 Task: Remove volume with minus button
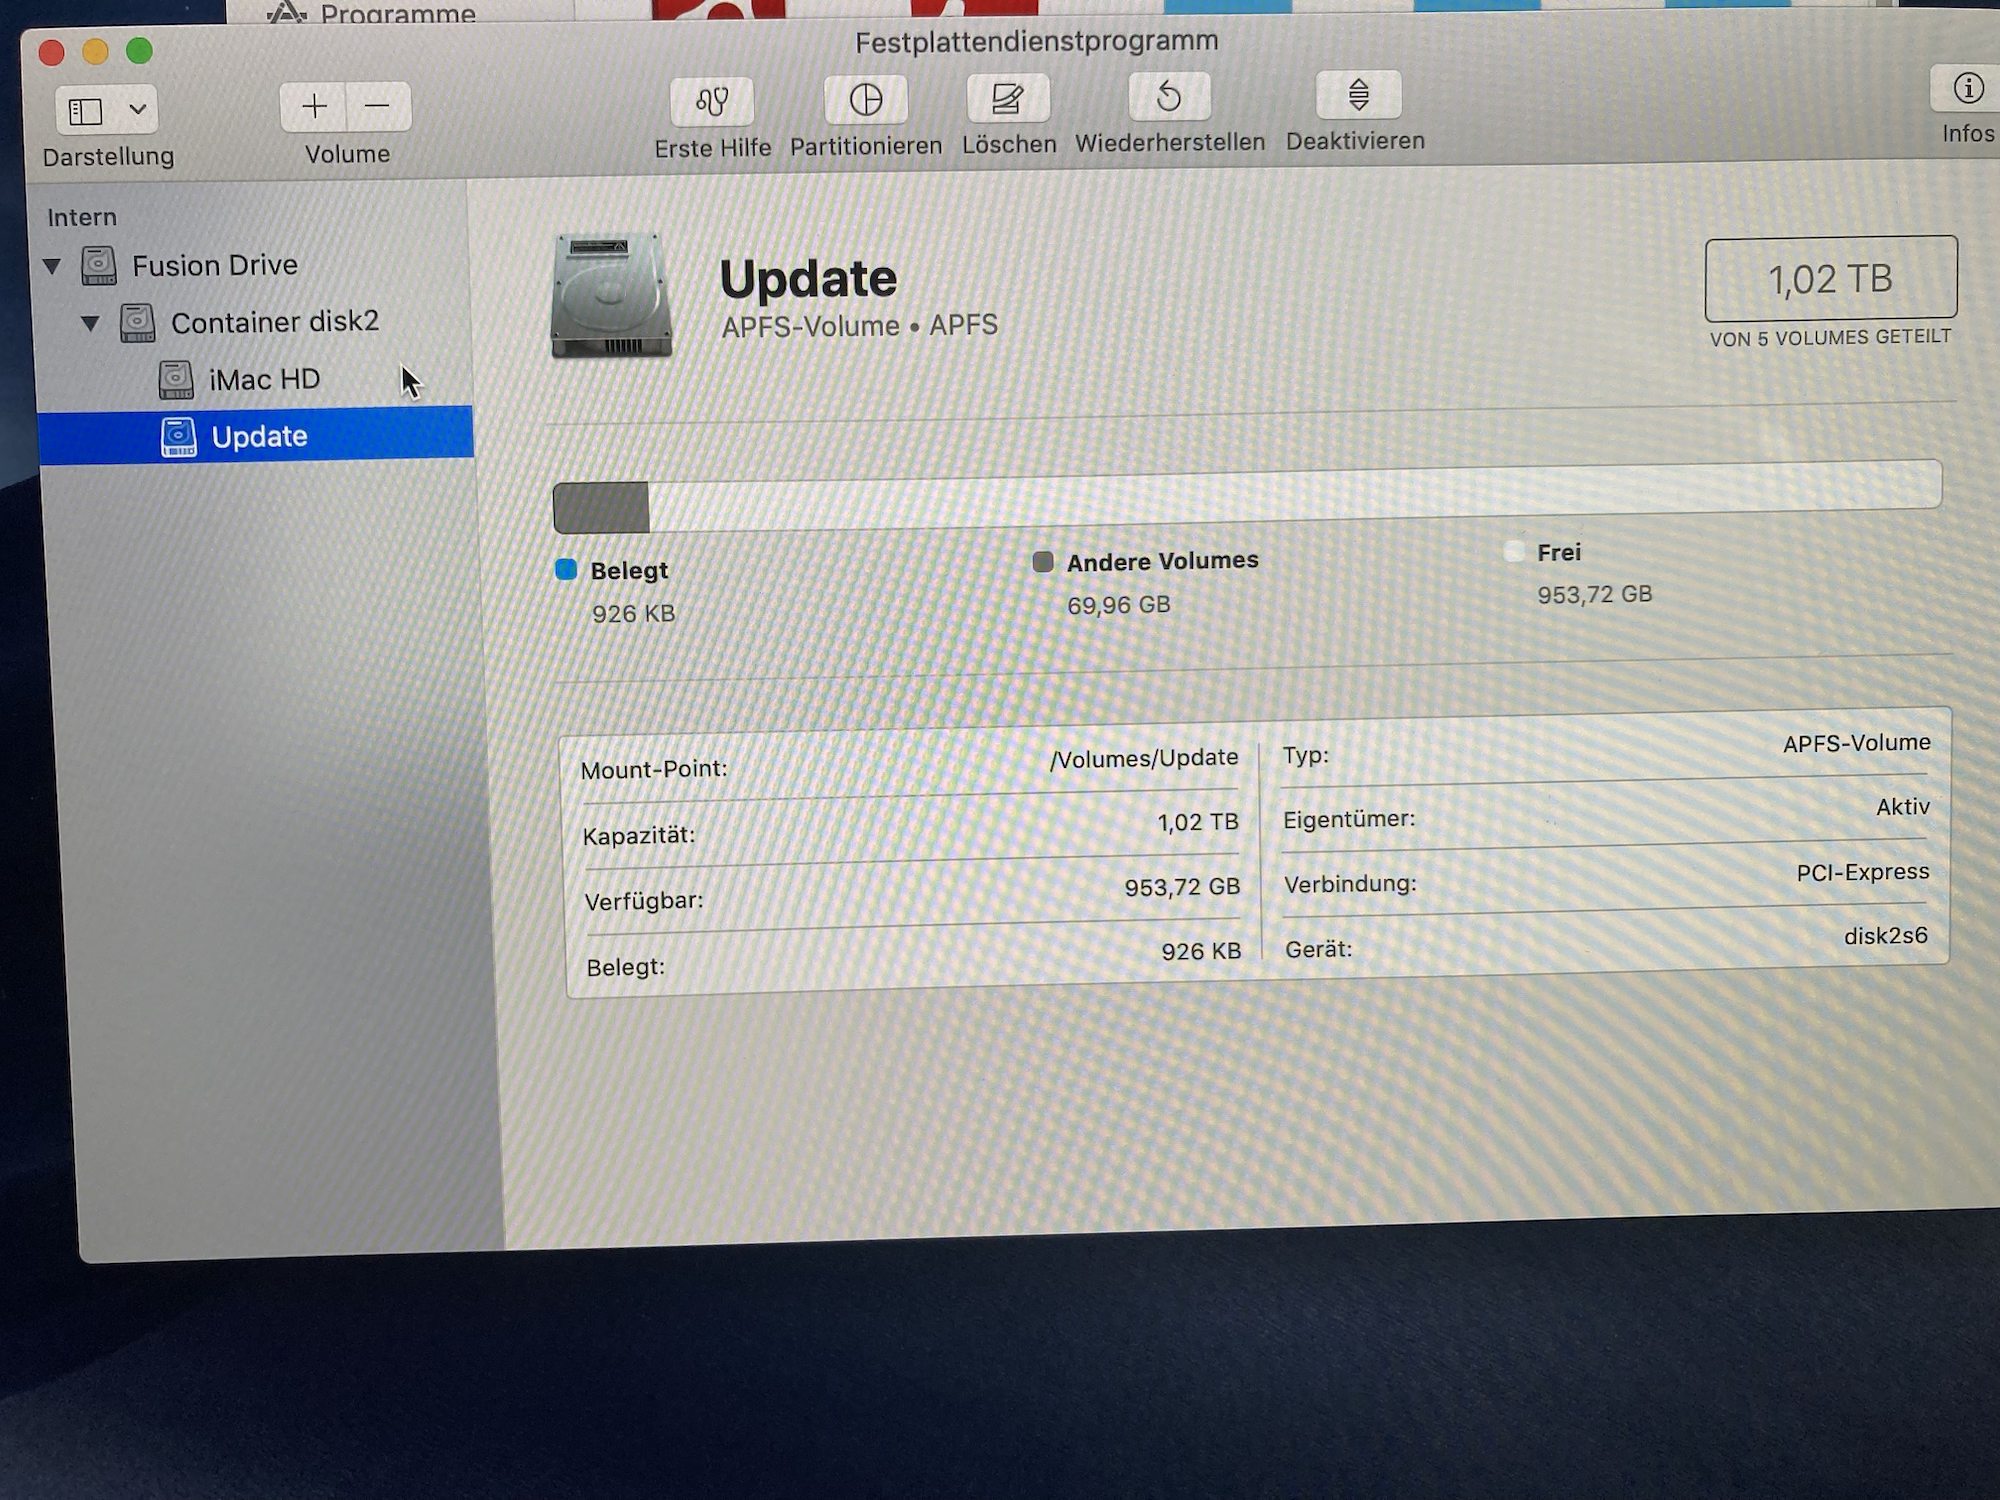tap(377, 106)
